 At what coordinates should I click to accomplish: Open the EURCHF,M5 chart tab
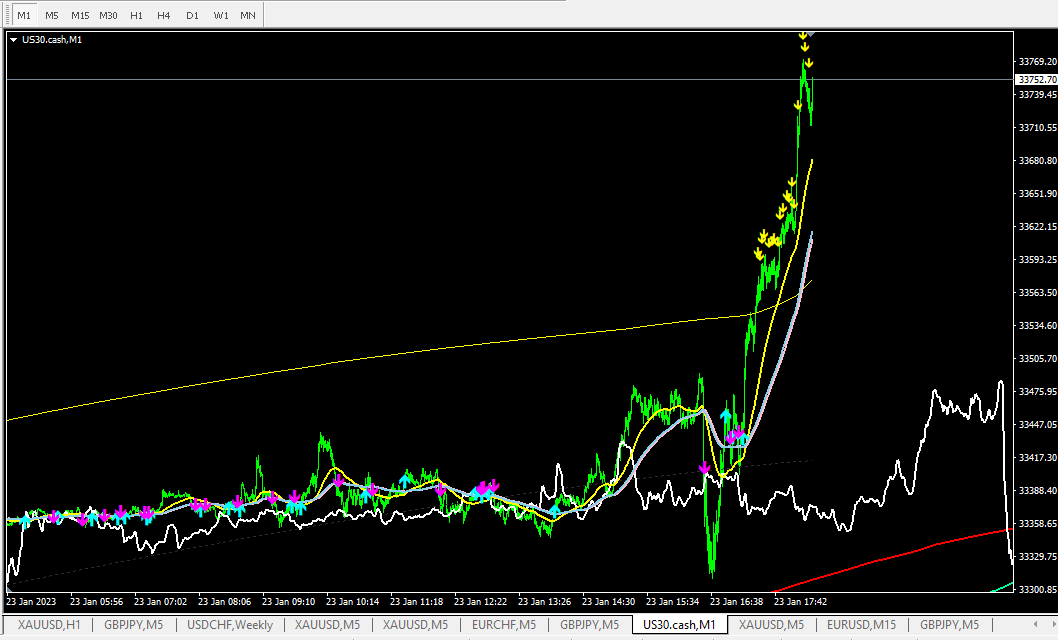tap(504, 624)
